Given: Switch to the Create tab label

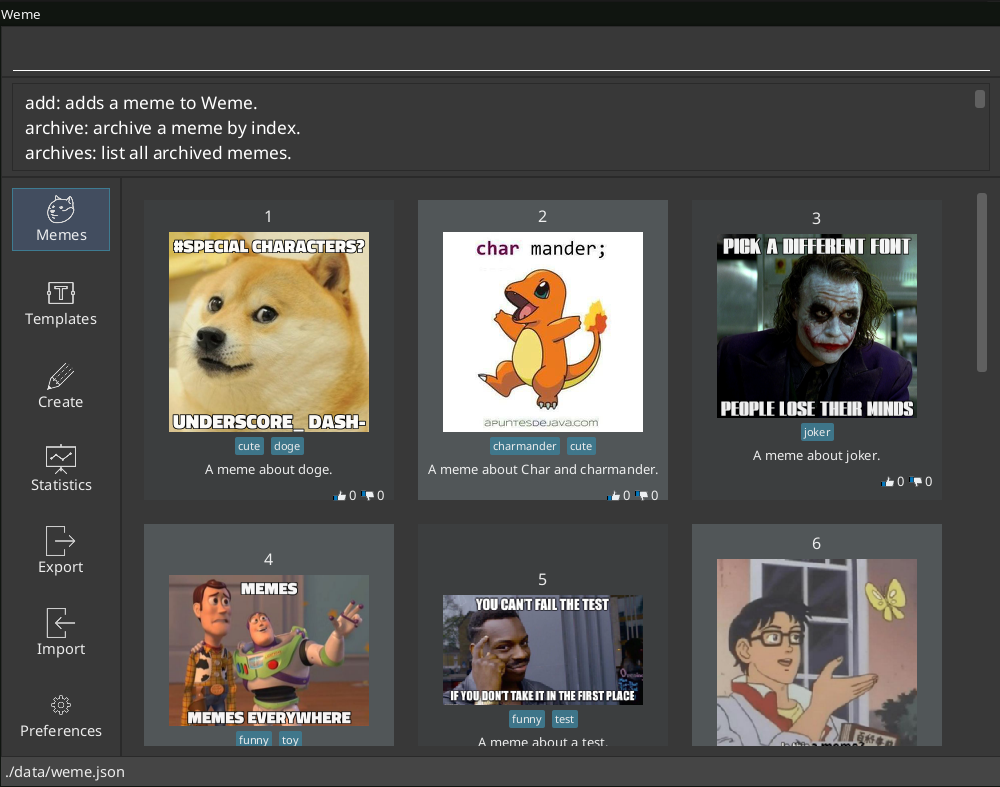Looking at the screenshot, I should [61, 402].
